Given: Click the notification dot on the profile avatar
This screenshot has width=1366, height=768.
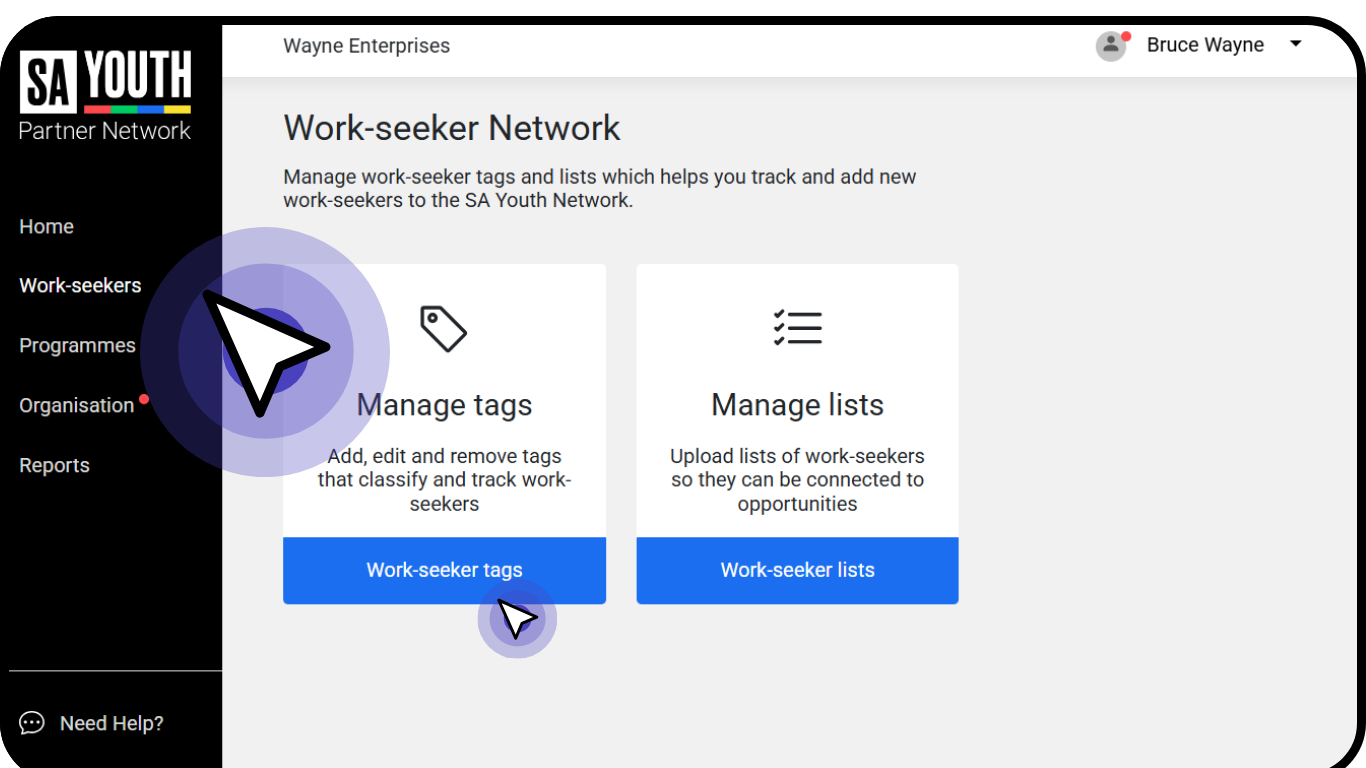Looking at the screenshot, I should [1126, 36].
